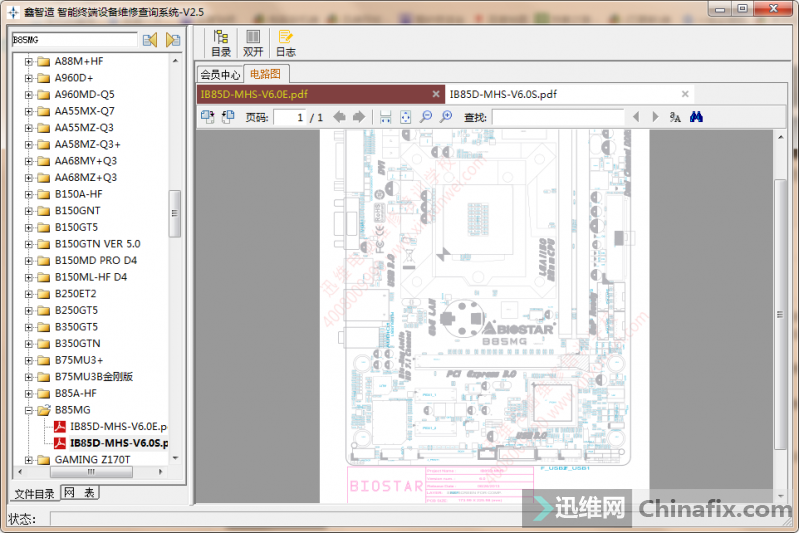The width and height of the screenshot is (799, 533).
Task: Click the file tree scroll down arrow
Action: pyautogui.click(x=175, y=458)
